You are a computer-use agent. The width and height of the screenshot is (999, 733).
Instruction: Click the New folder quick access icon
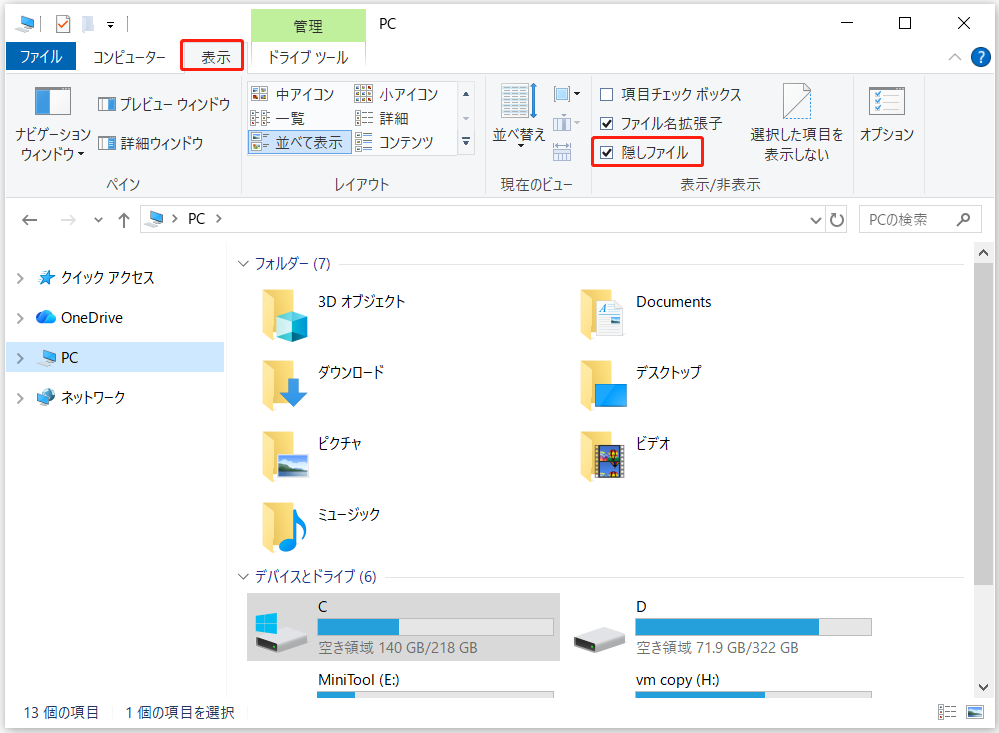[x=88, y=24]
